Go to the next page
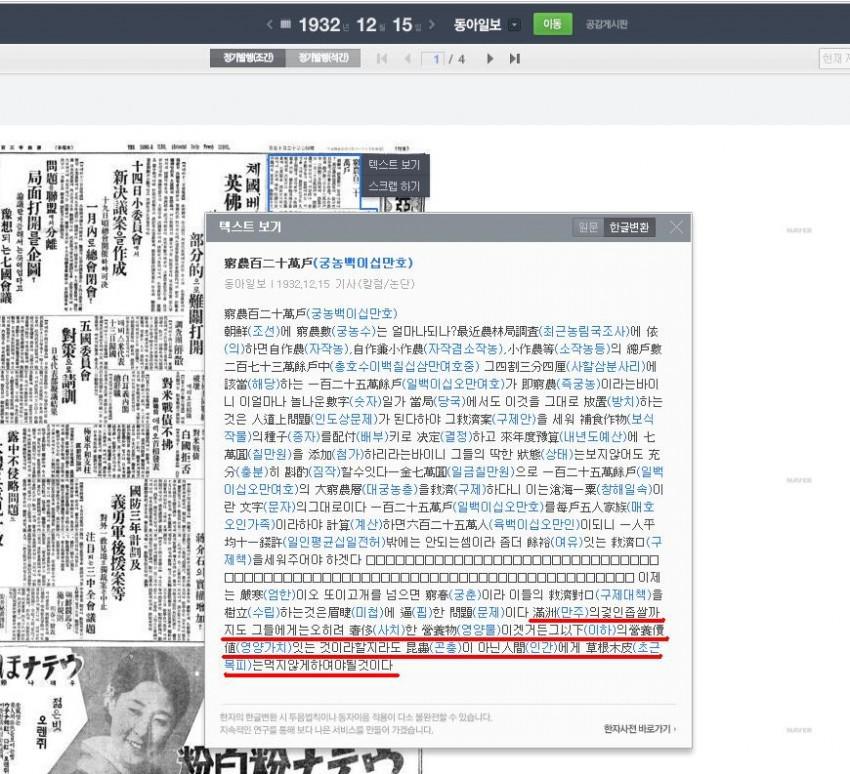The width and height of the screenshot is (850, 774). [489, 59]
